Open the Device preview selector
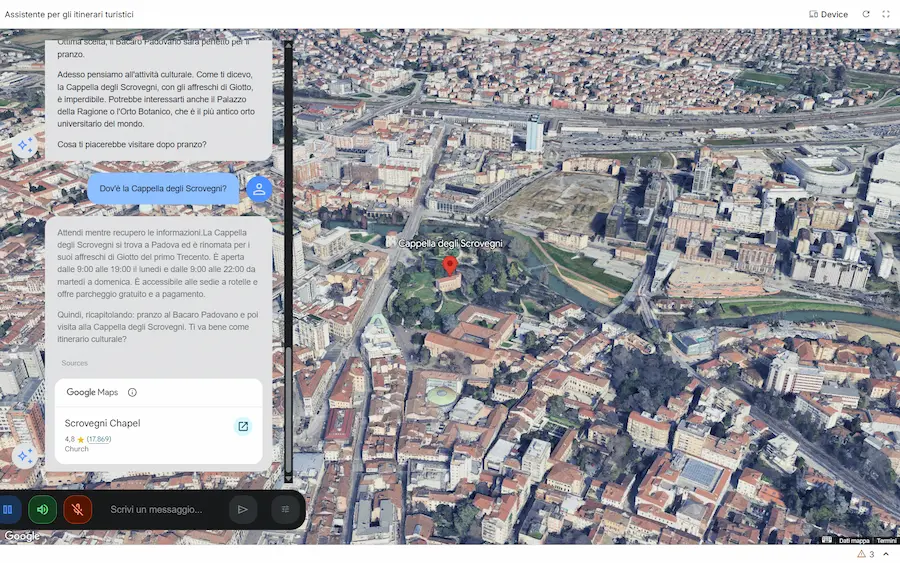This screenshot has width=900, height=563. coord(828,14)
